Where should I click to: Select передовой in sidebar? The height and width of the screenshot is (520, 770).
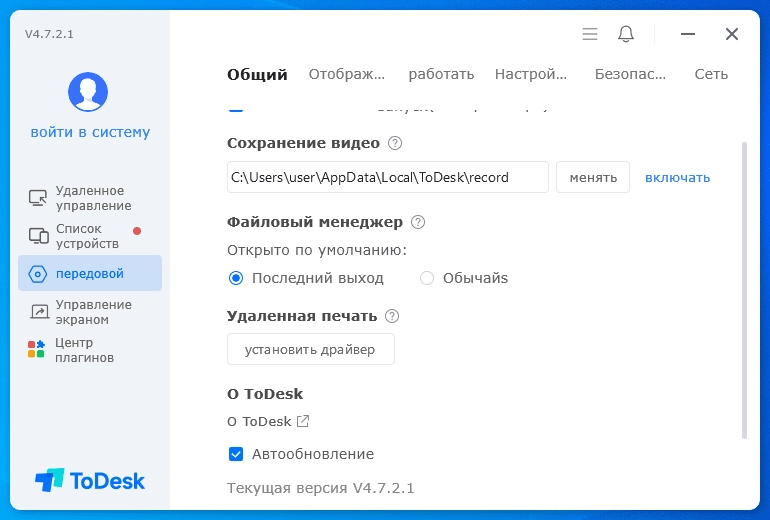[90, 274]
